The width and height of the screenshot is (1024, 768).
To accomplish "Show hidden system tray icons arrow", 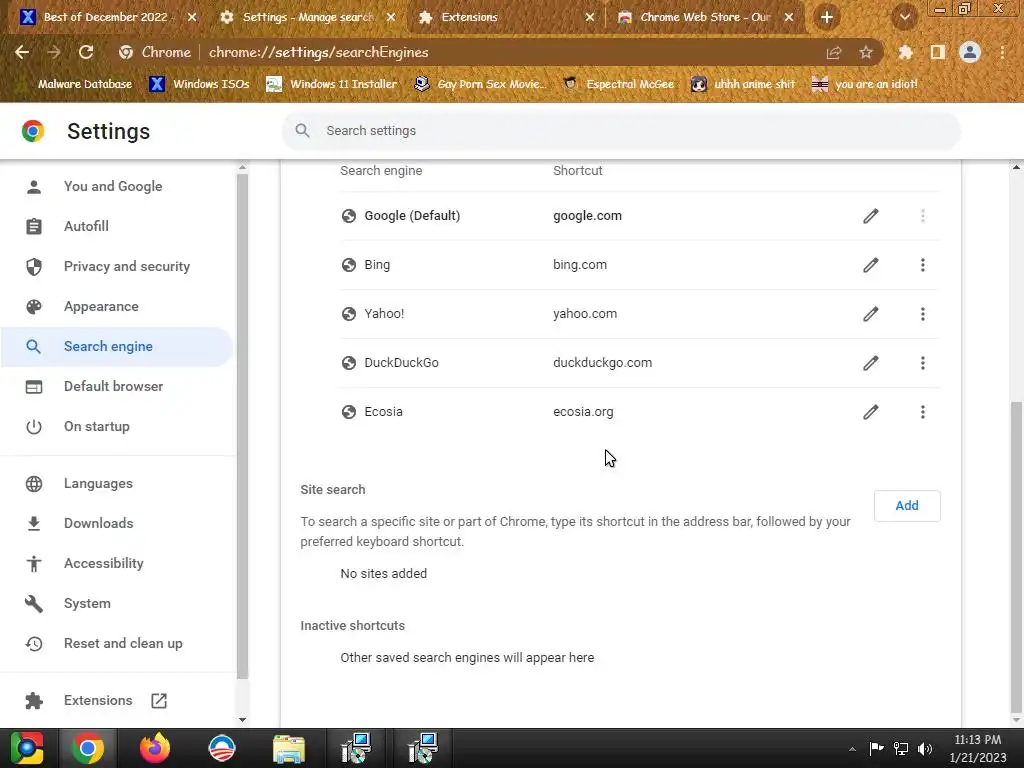I will coord(852,749).
